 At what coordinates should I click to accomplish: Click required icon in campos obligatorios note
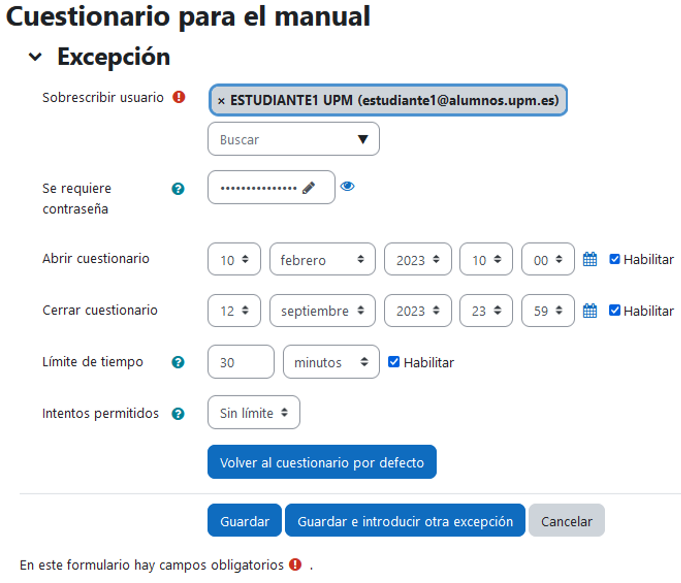click(x=295, y=564)
